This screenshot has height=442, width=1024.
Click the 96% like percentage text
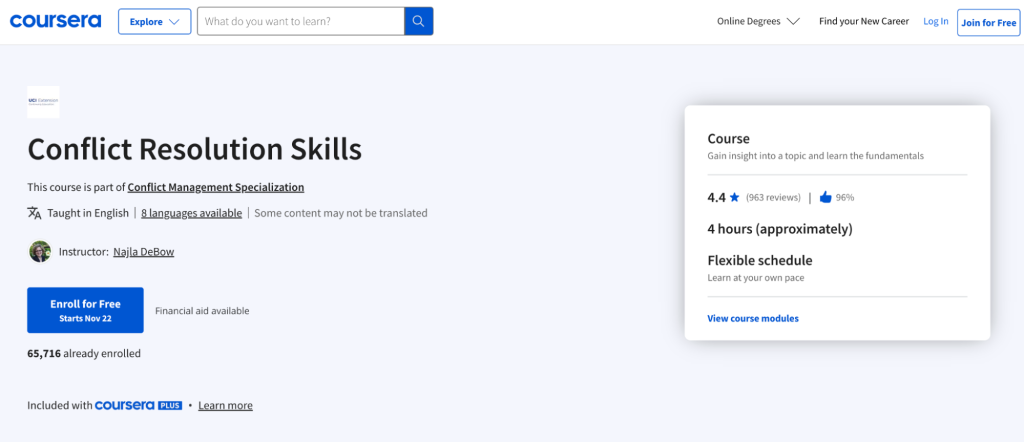pyautogui.click(x=845, y=197)
